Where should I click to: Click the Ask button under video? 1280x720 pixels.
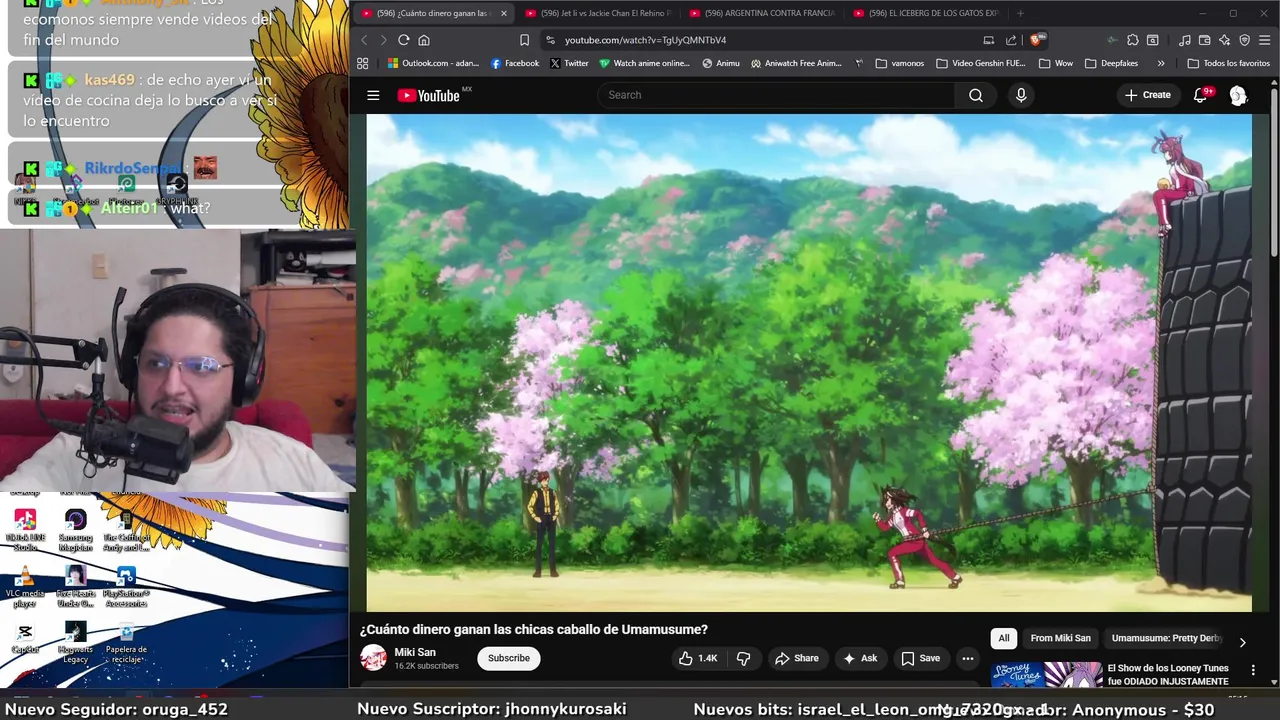coord(860,658)
